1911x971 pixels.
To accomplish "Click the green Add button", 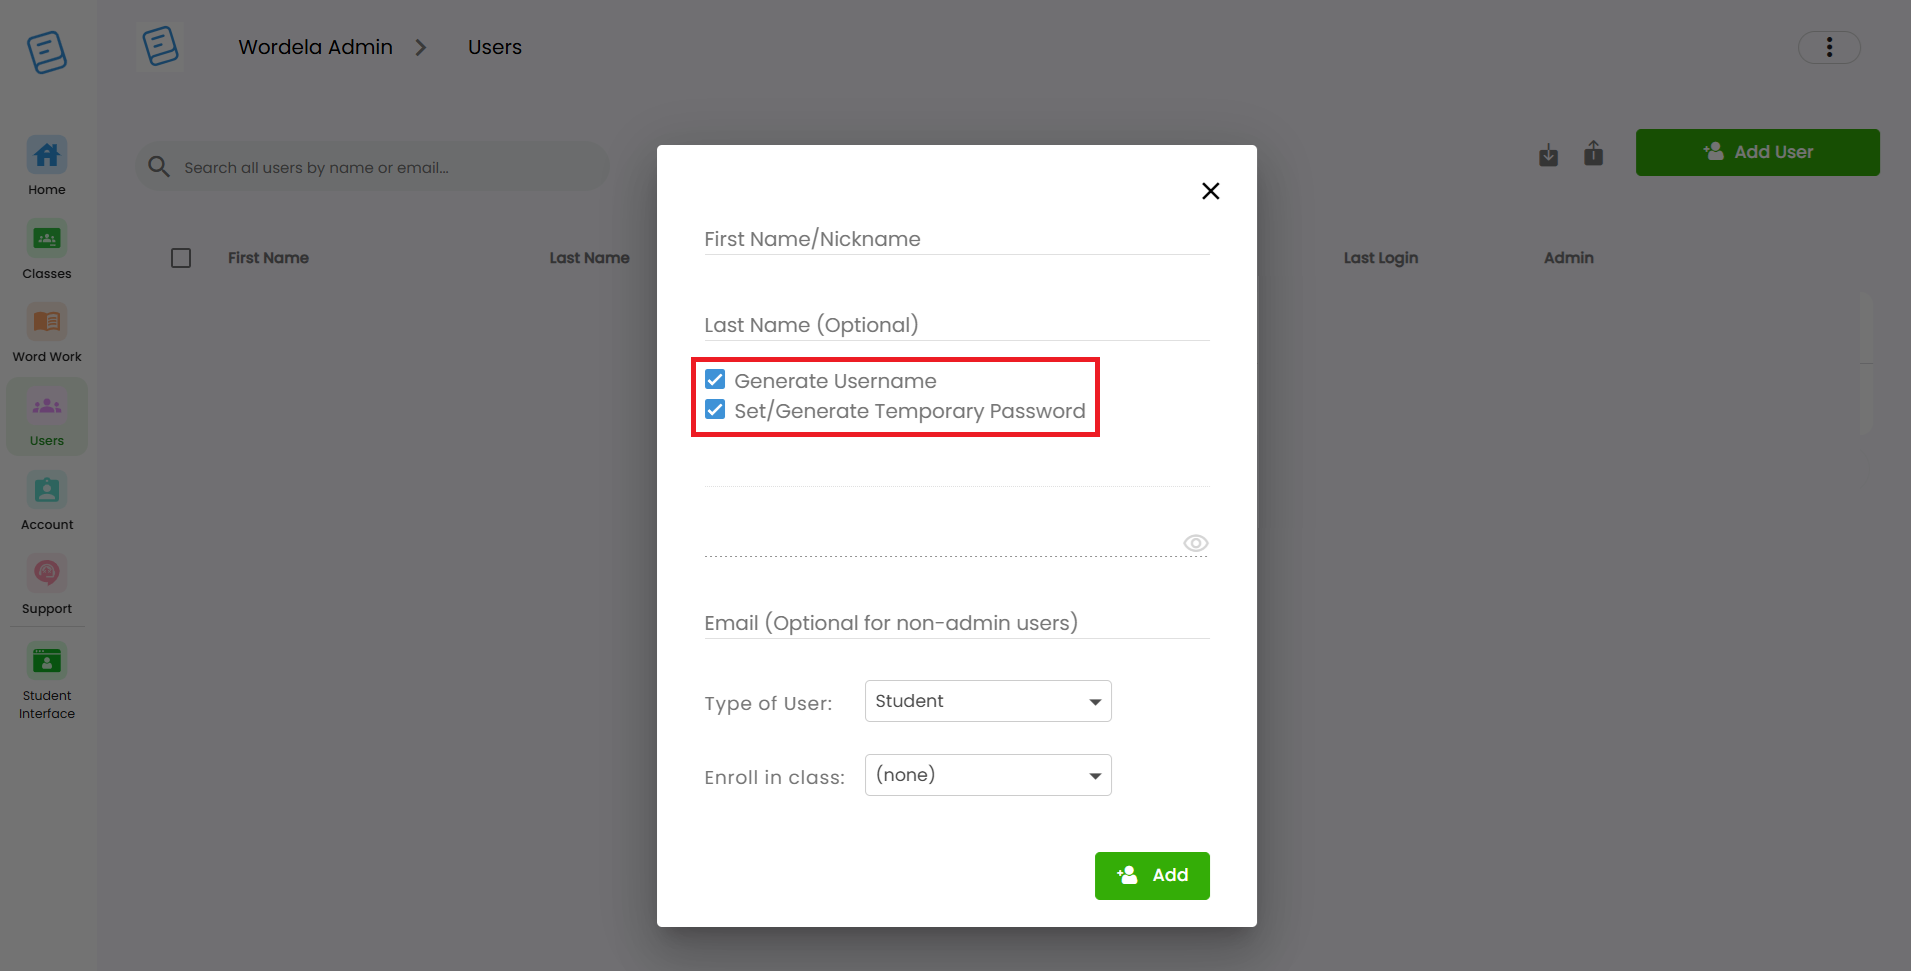I will [x=1152, y=876].
